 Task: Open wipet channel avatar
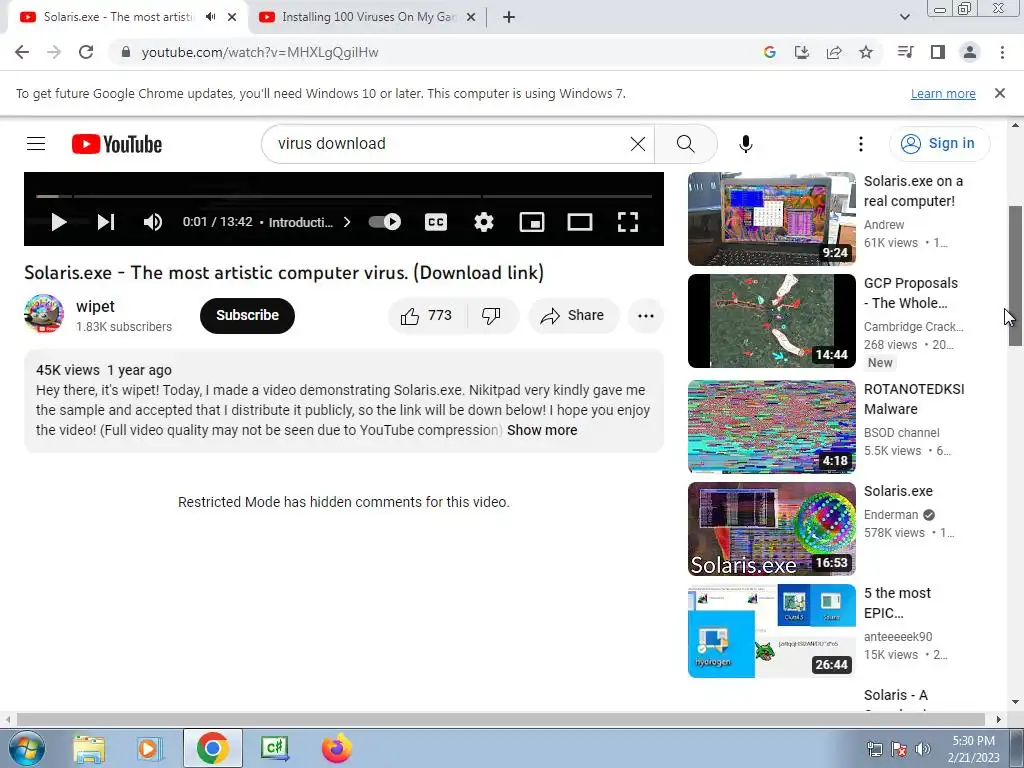pos(44,314)
